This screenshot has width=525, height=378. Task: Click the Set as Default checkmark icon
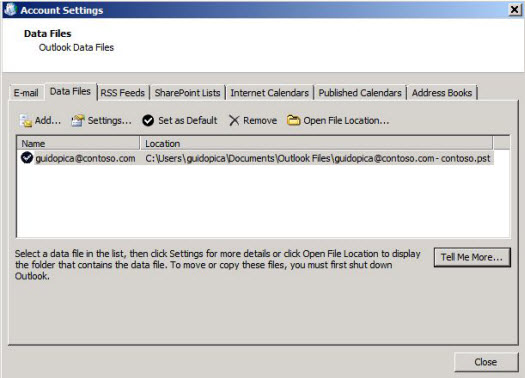[x=148, y=121]
